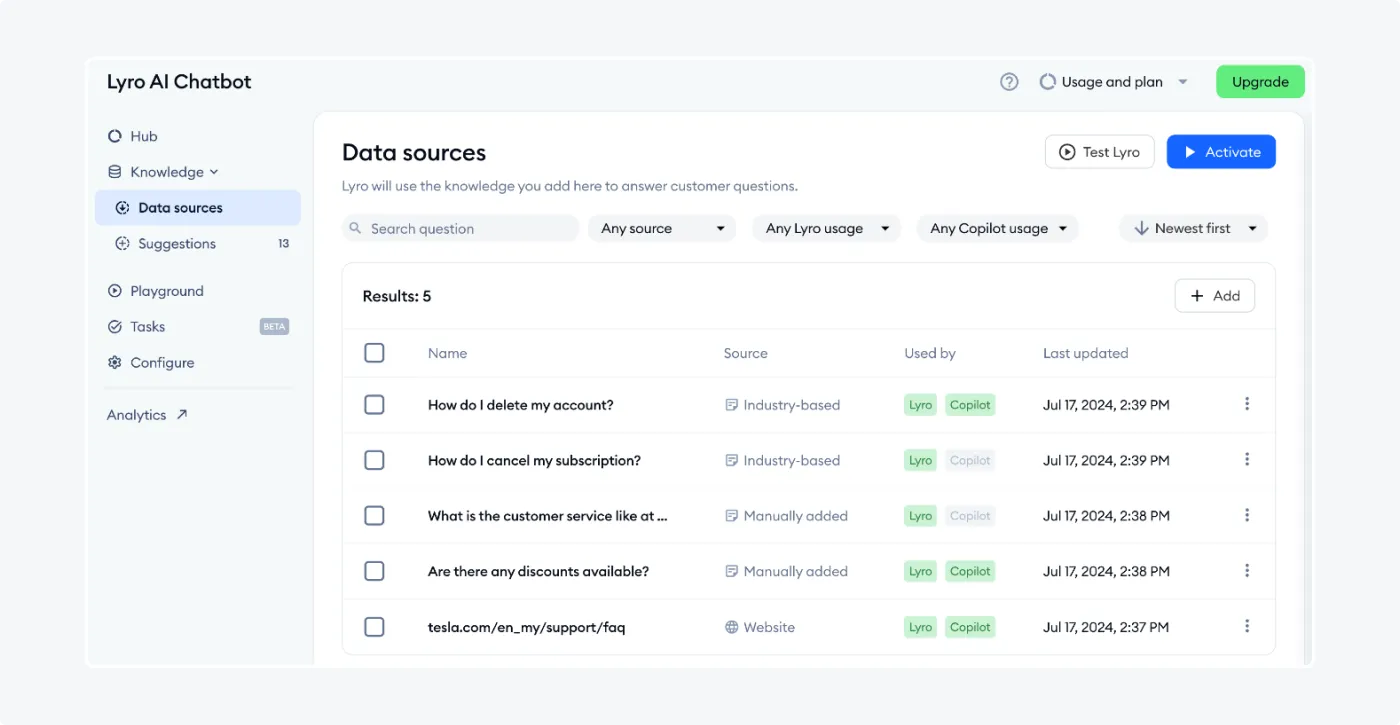Image resolution: width=1400 pixels, height=725 pixels.
Task: Click the sort arrow icon beside Newest first
Action: (1141, 228)
